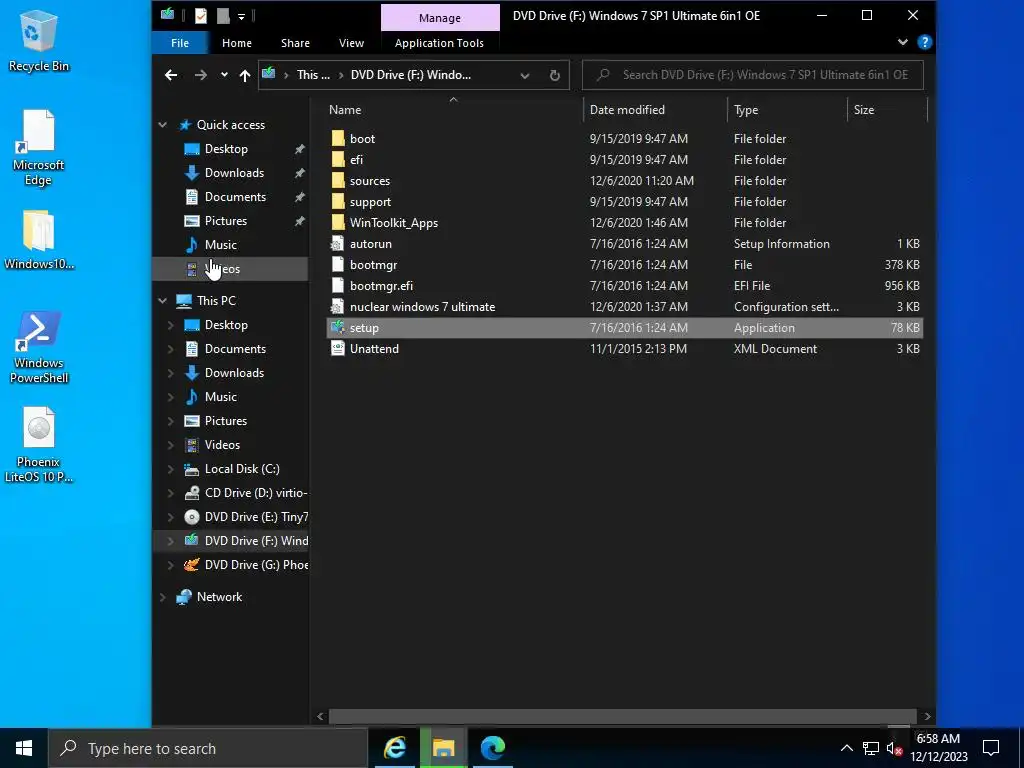Click This PC in the address breadcrumb

(x=313, y=75)
